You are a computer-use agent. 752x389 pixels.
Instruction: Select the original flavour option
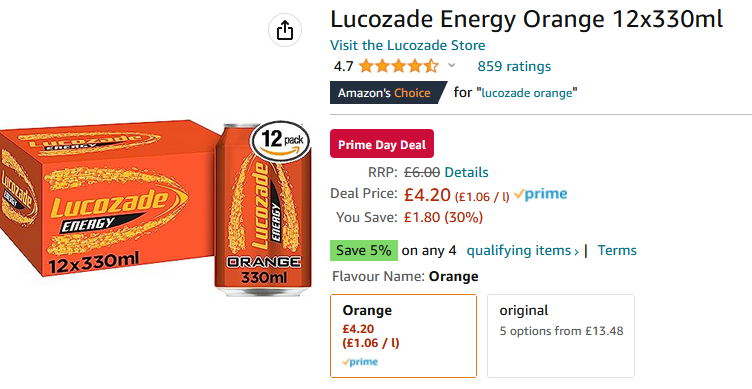pyautogui.click(x=561, y=336)
